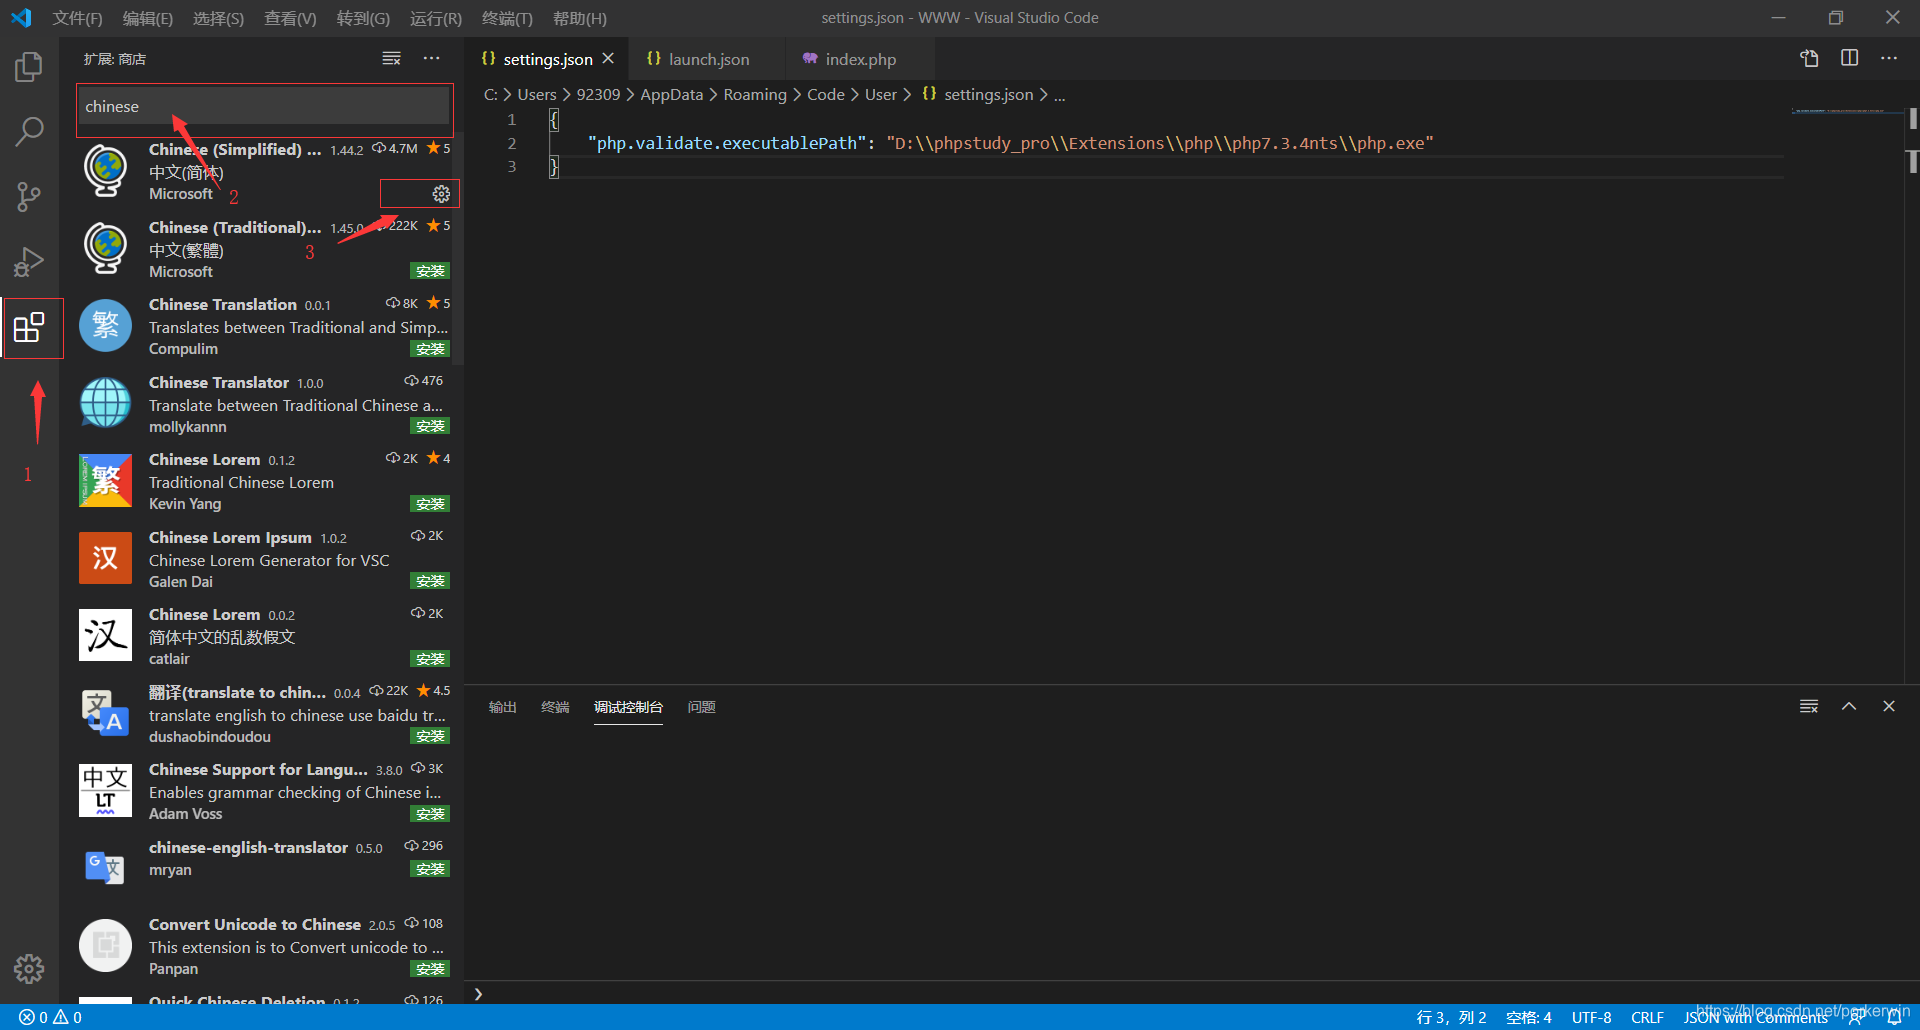Open editor more actions menu

point(1888,59)
